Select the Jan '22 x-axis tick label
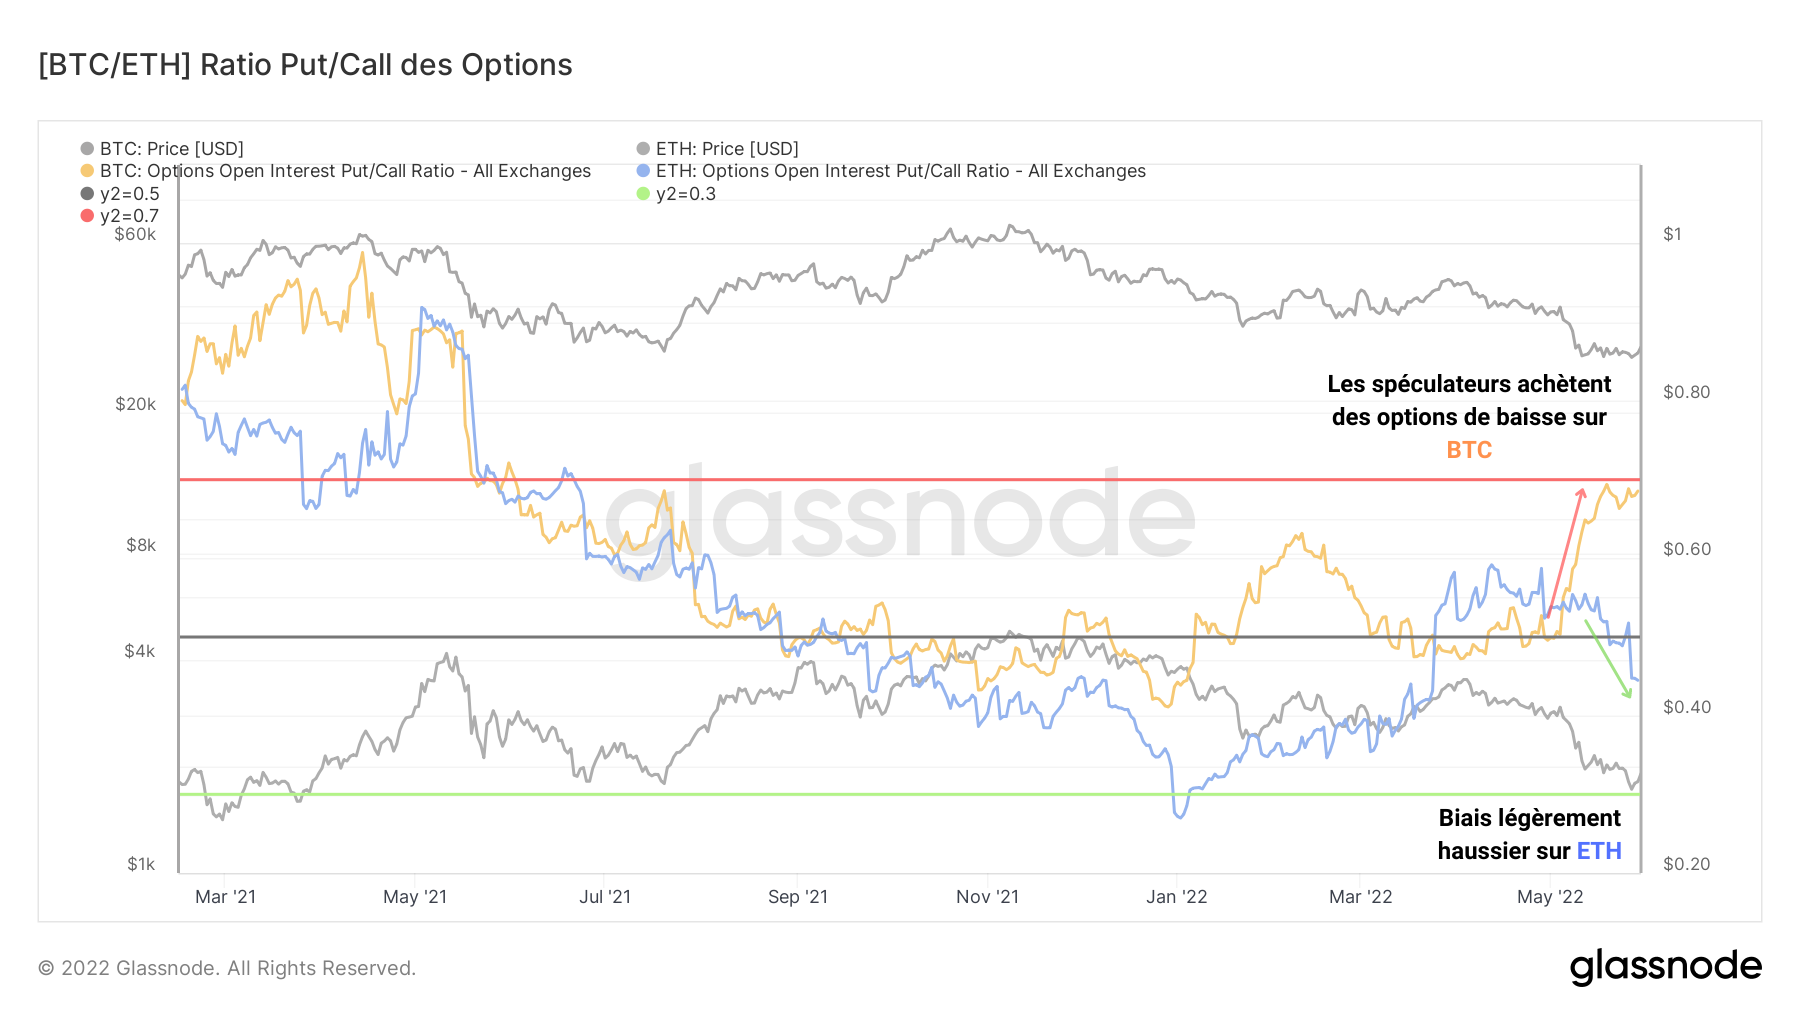This screenshot has width=1800, height=1013. click(x=1176, y=897)
